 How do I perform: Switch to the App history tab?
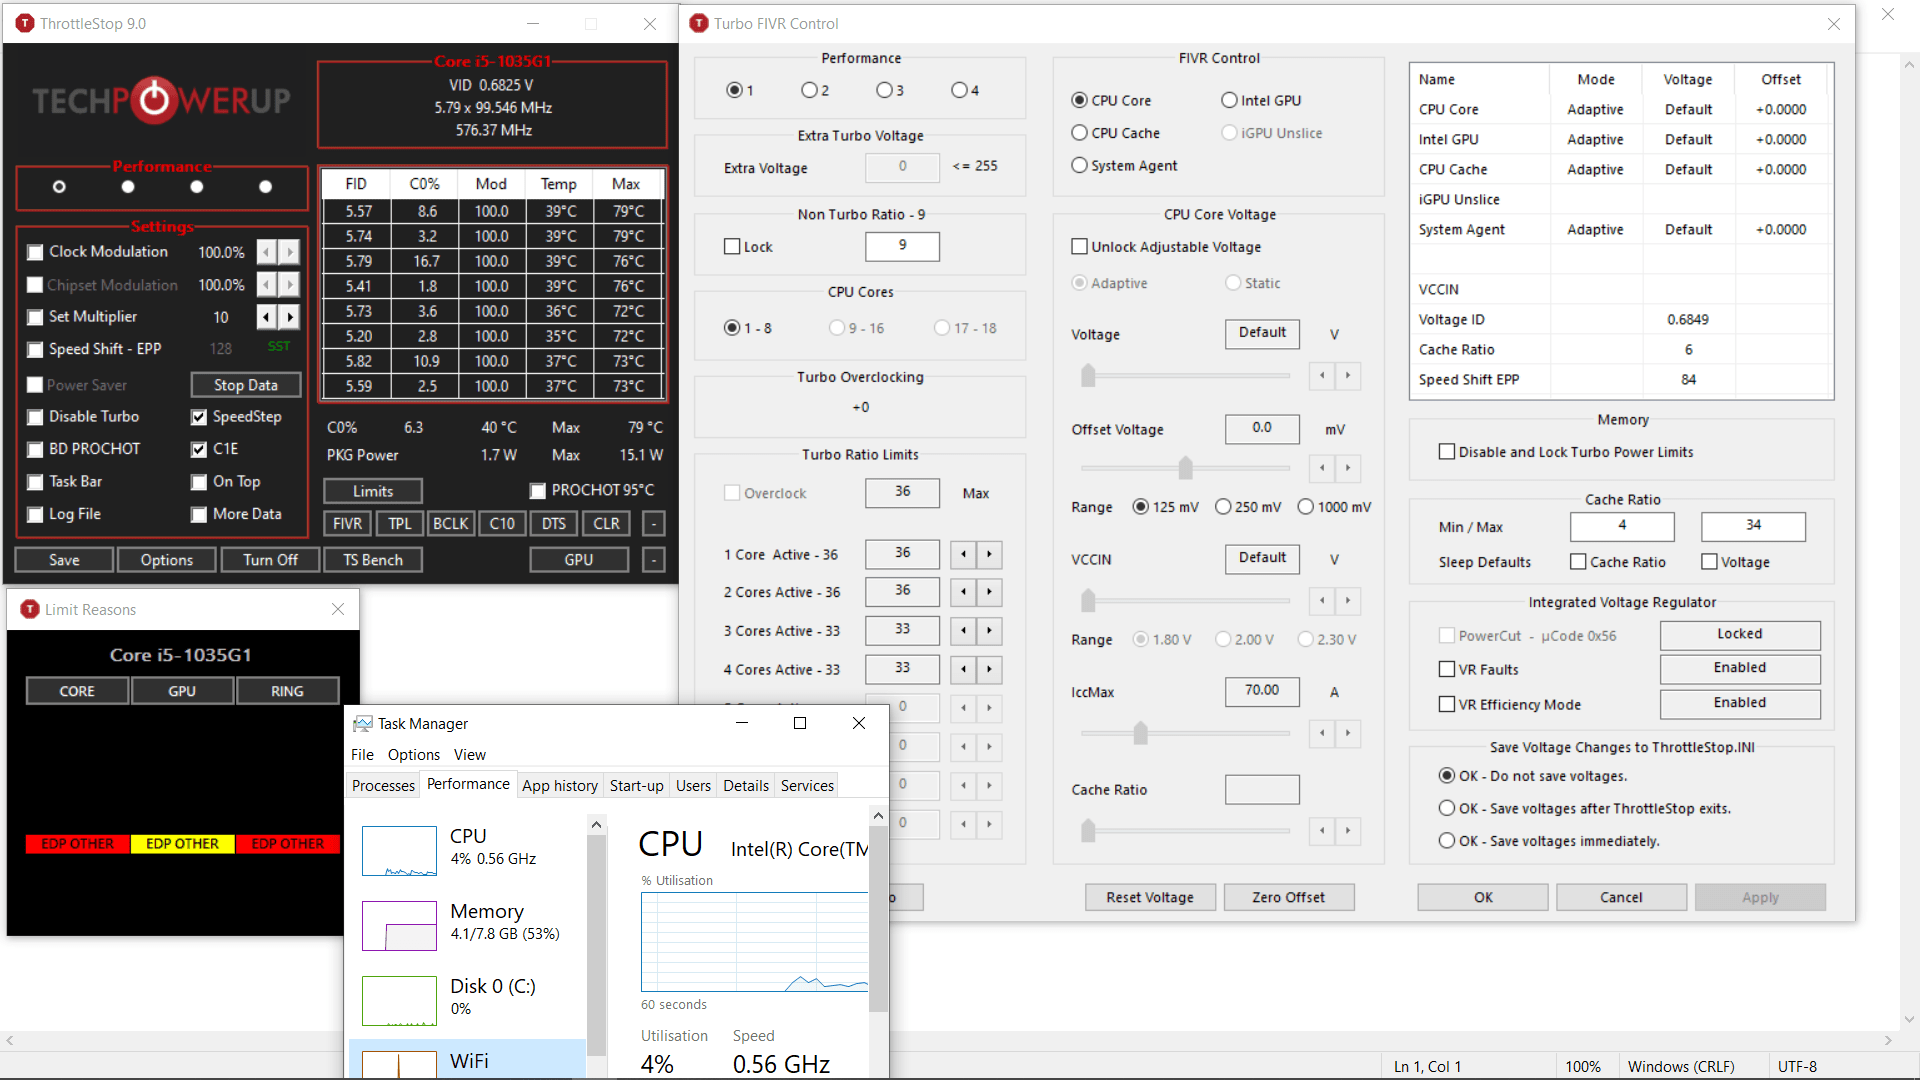pos(560,785)
